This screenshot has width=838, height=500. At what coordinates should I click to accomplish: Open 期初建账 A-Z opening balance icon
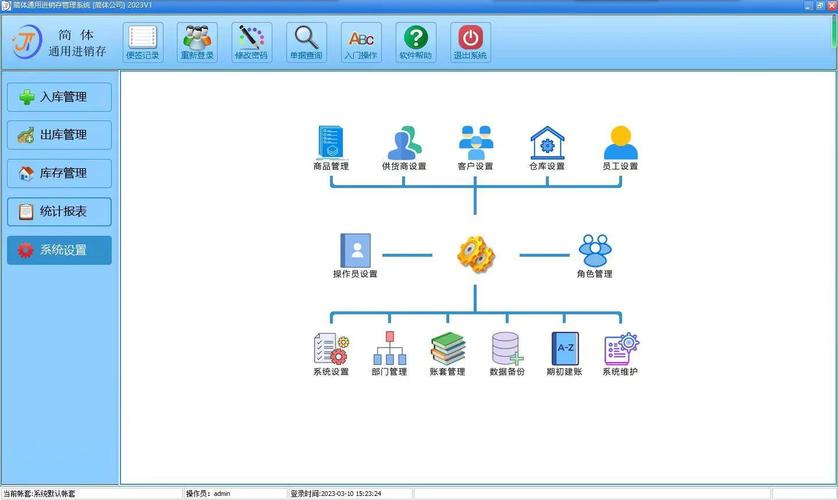pos(564,354)
